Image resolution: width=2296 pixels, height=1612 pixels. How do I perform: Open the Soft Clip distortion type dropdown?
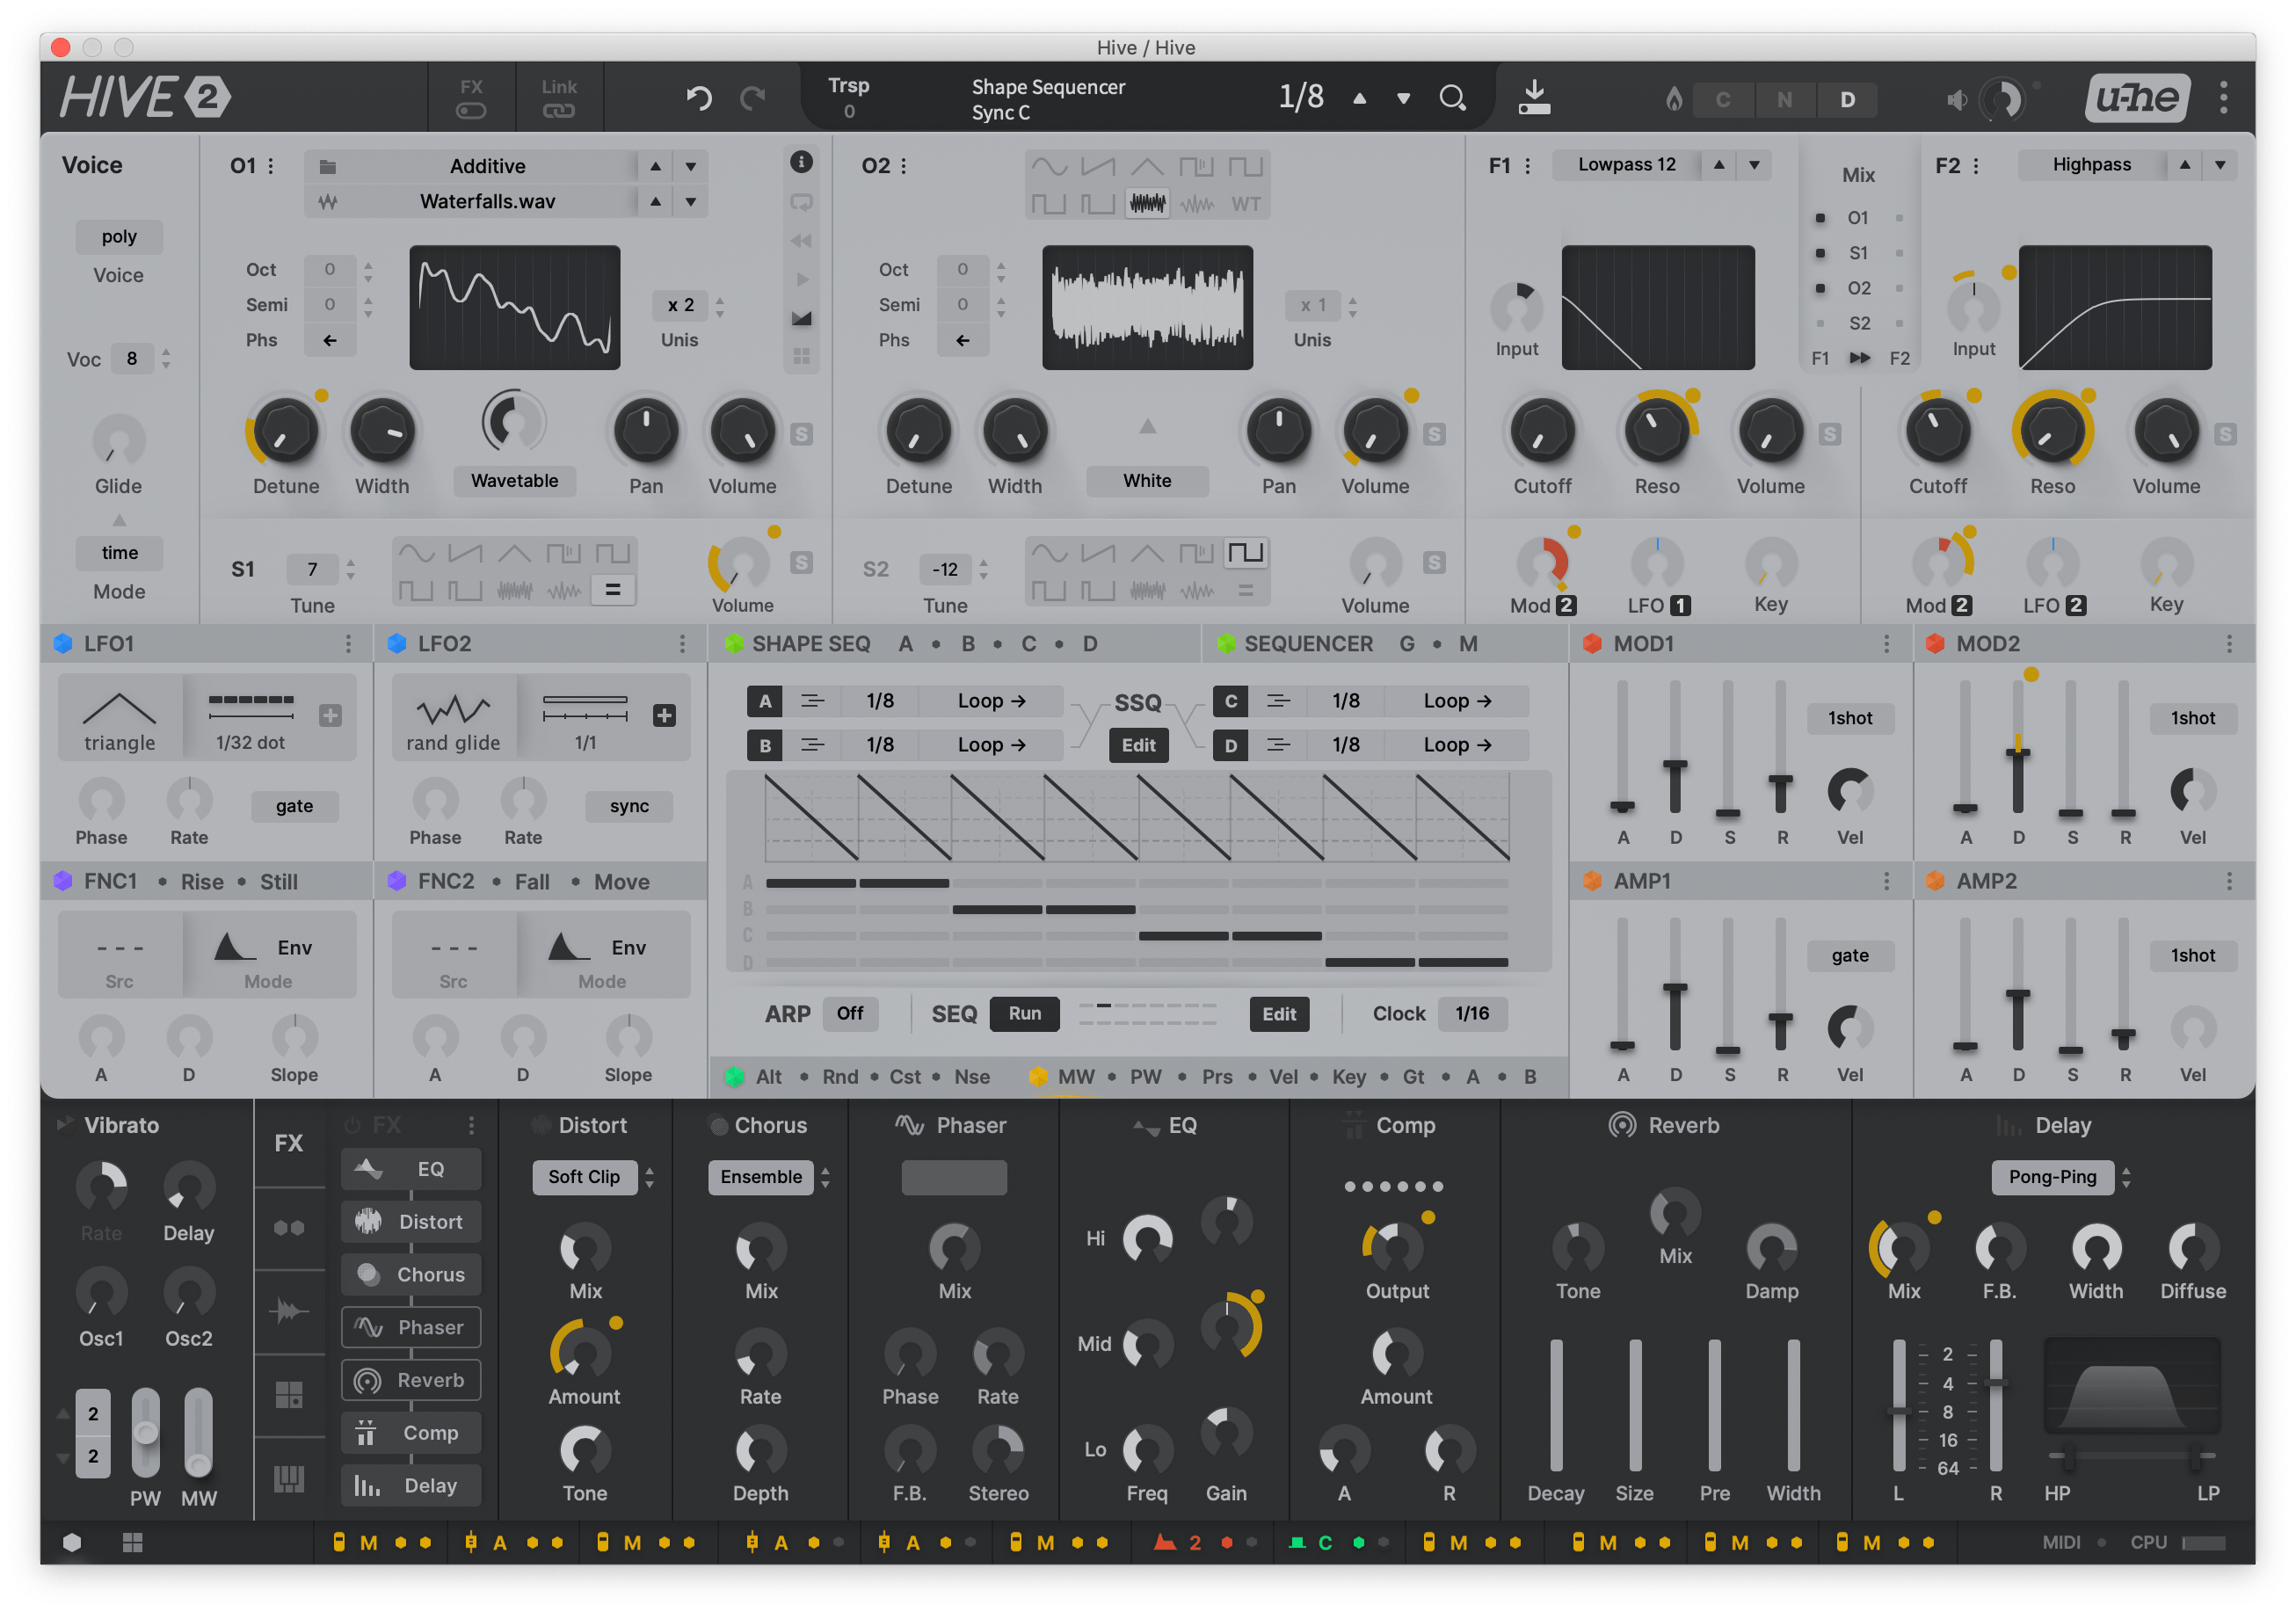[x=584, y=1177]
